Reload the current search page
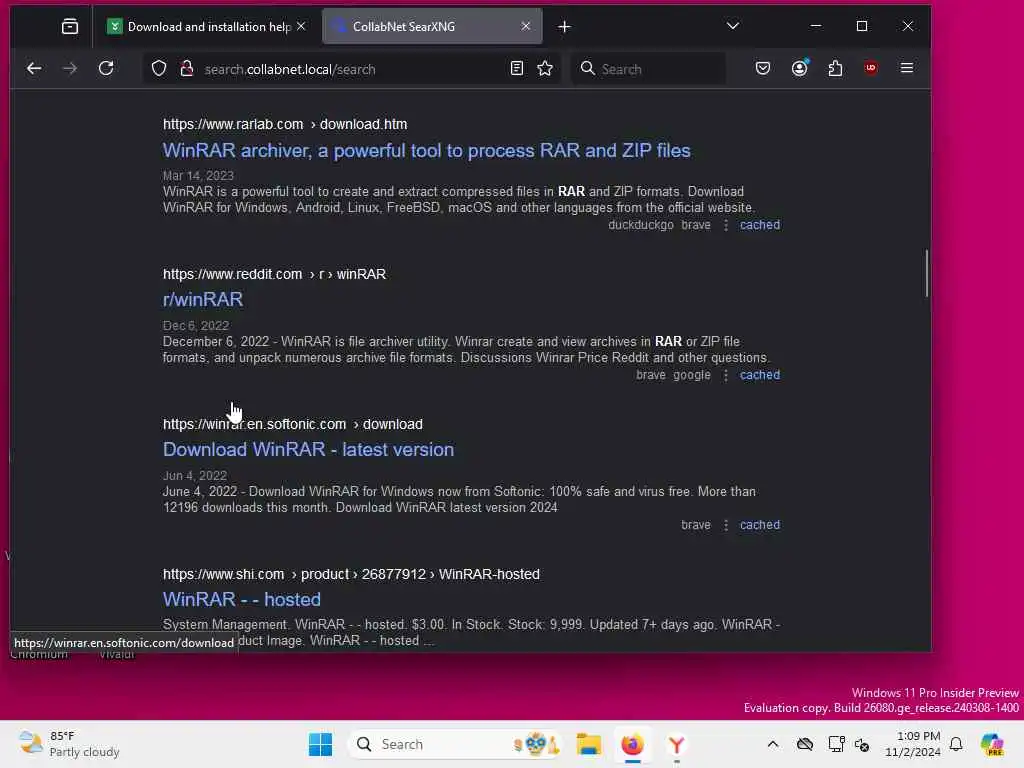 click(x=106, y=69)
